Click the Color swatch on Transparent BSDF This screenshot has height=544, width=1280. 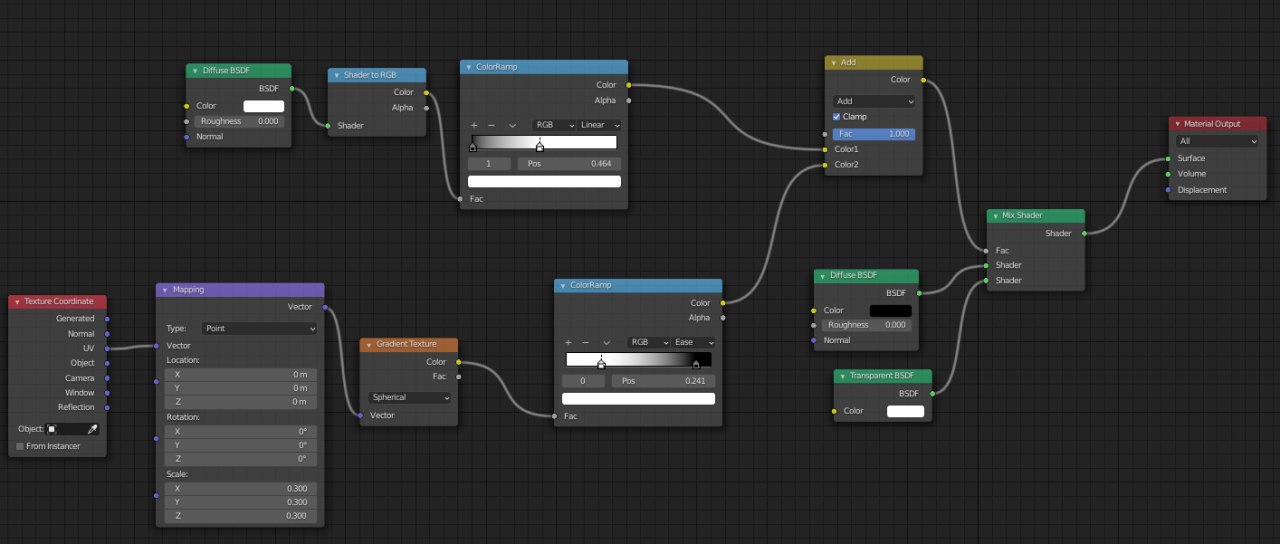coord(906,411)
